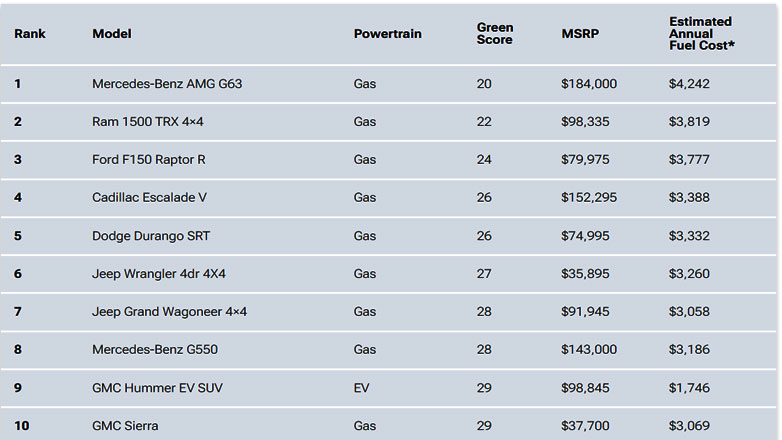
Task: Click the $1,746 annual fuel cost
Action: coord(689,388)
